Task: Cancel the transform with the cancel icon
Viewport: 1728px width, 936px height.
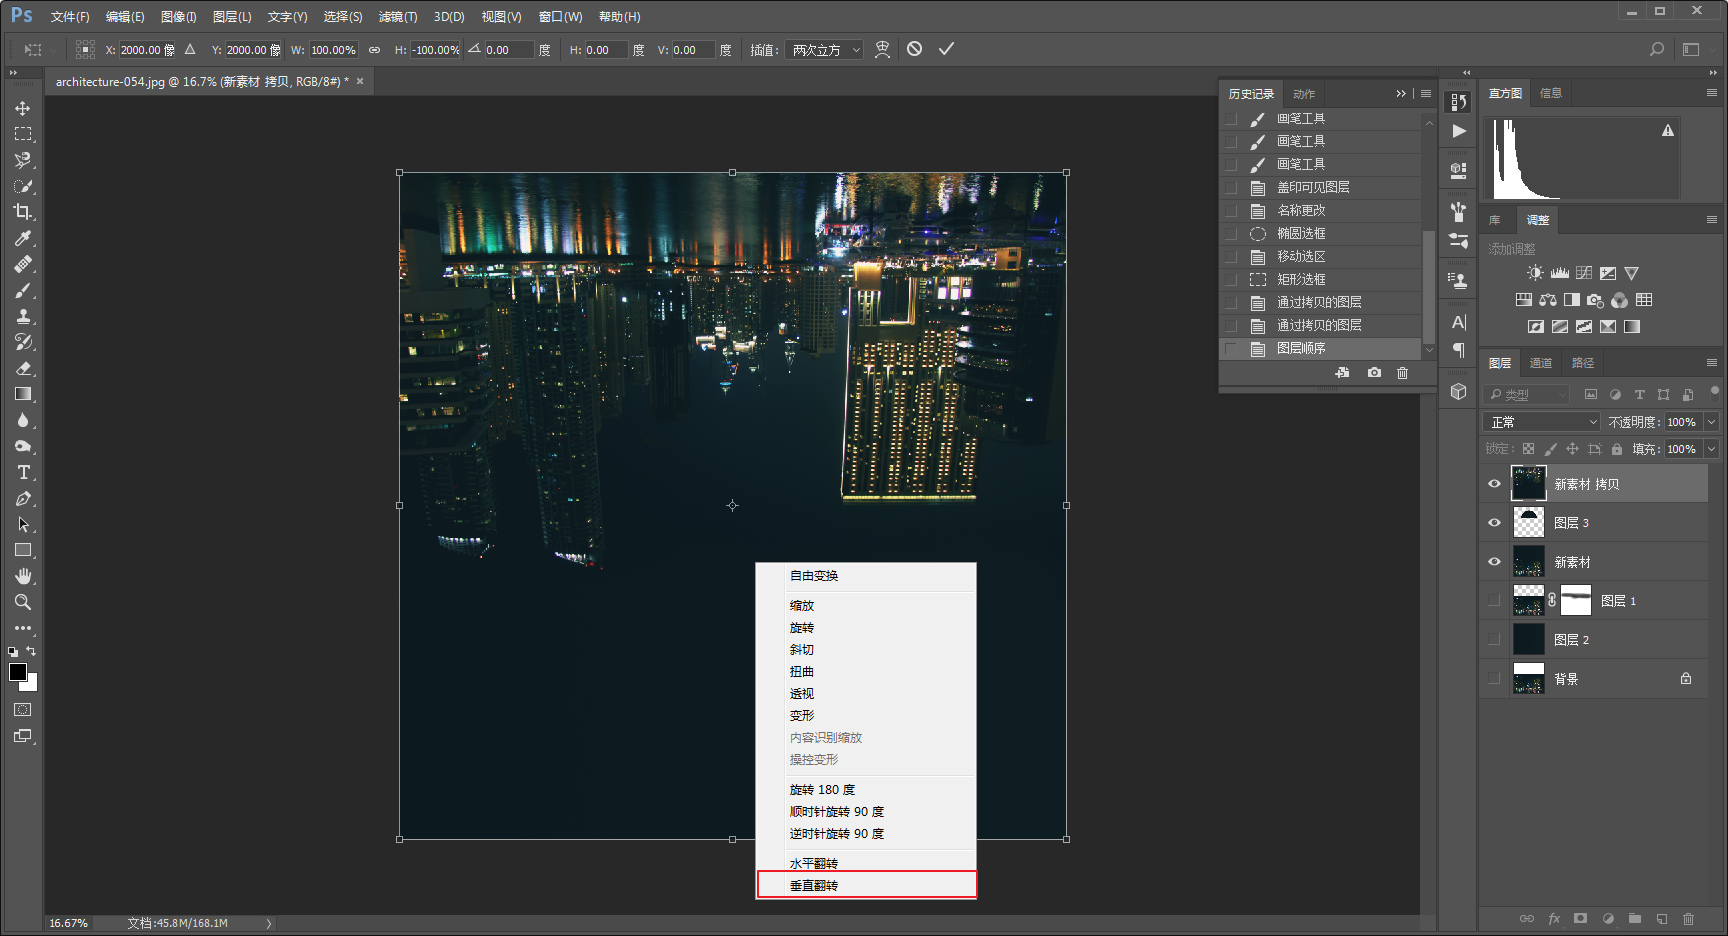Action: click(x=914, y=49)
